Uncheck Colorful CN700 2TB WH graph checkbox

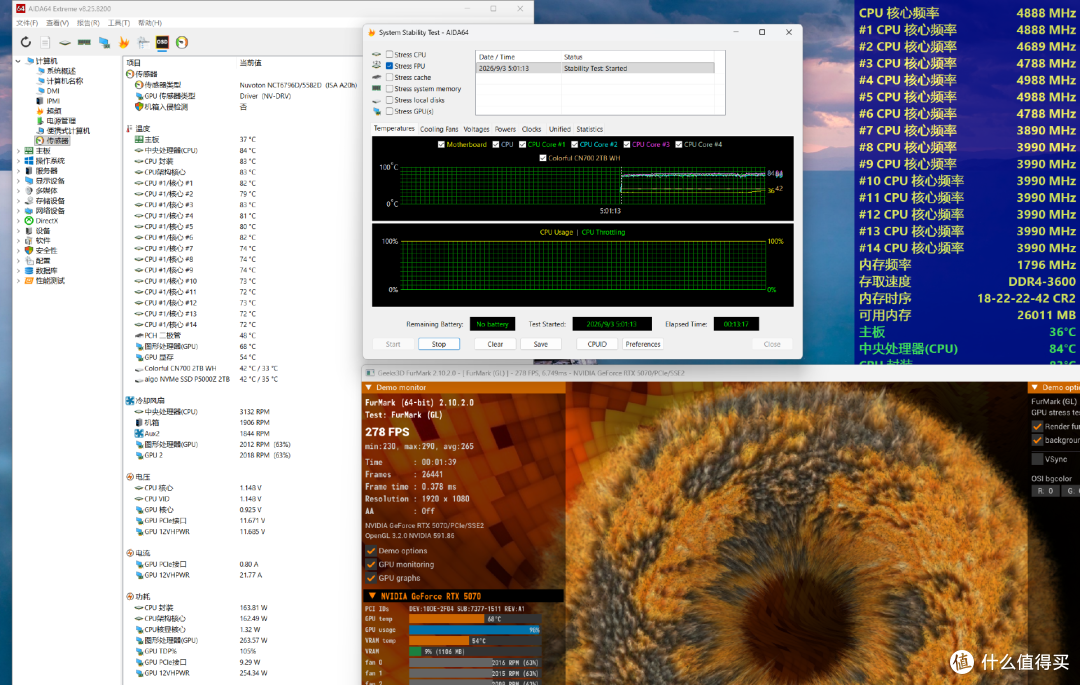543,158
